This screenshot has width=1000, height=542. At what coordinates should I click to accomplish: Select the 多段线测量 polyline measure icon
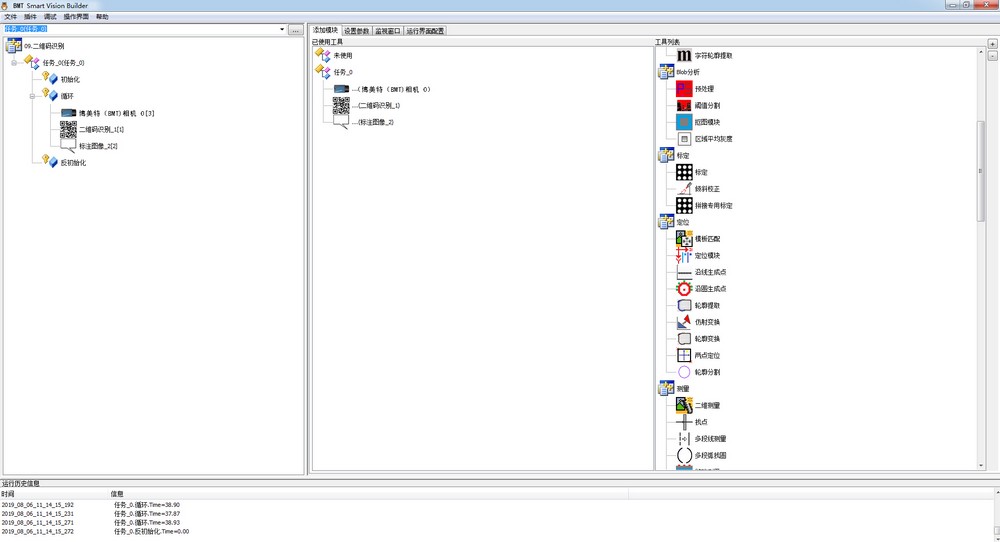(x=684, y=439)
